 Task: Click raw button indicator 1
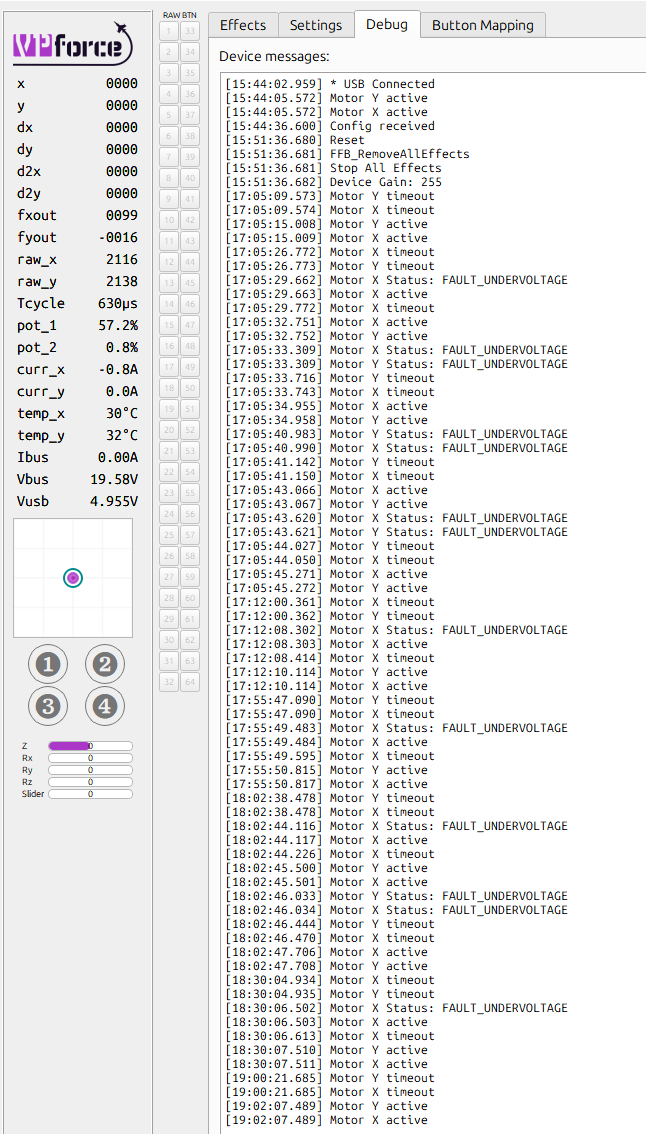[x=169, y=31]
